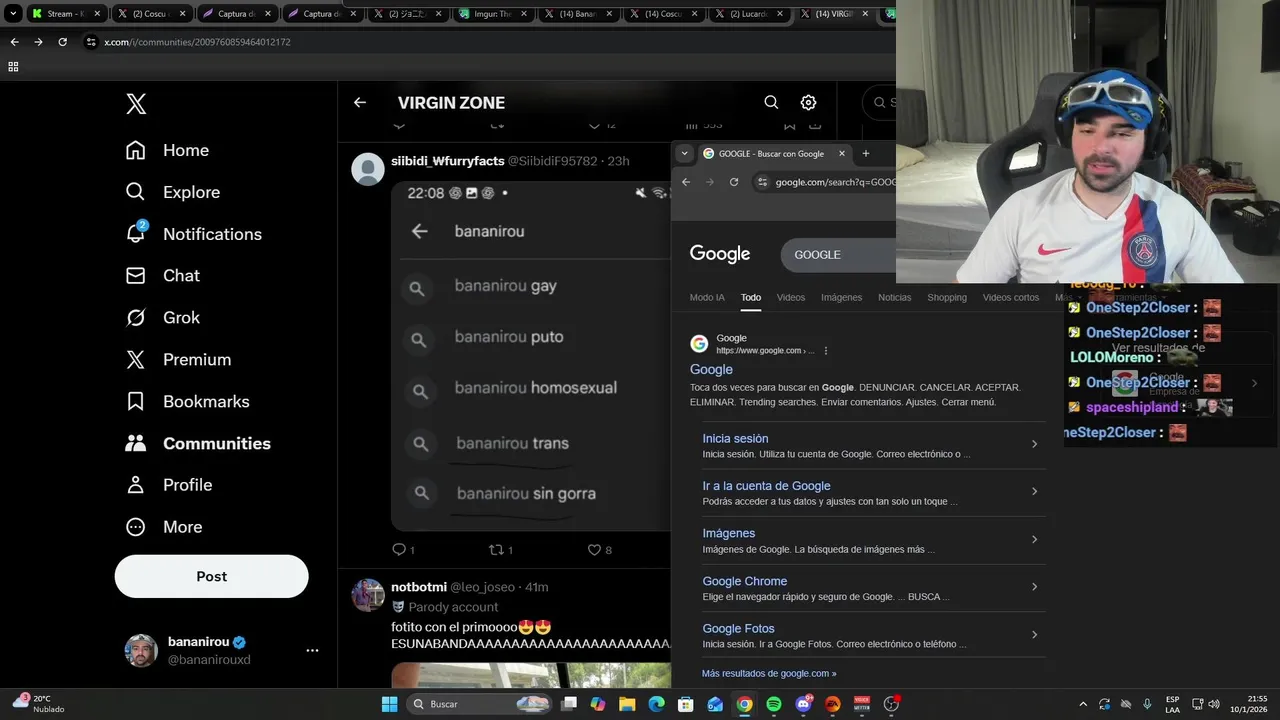Click the Google logo on results page
This screenshot has width=1280, height=720.
[x=720, y=254]
